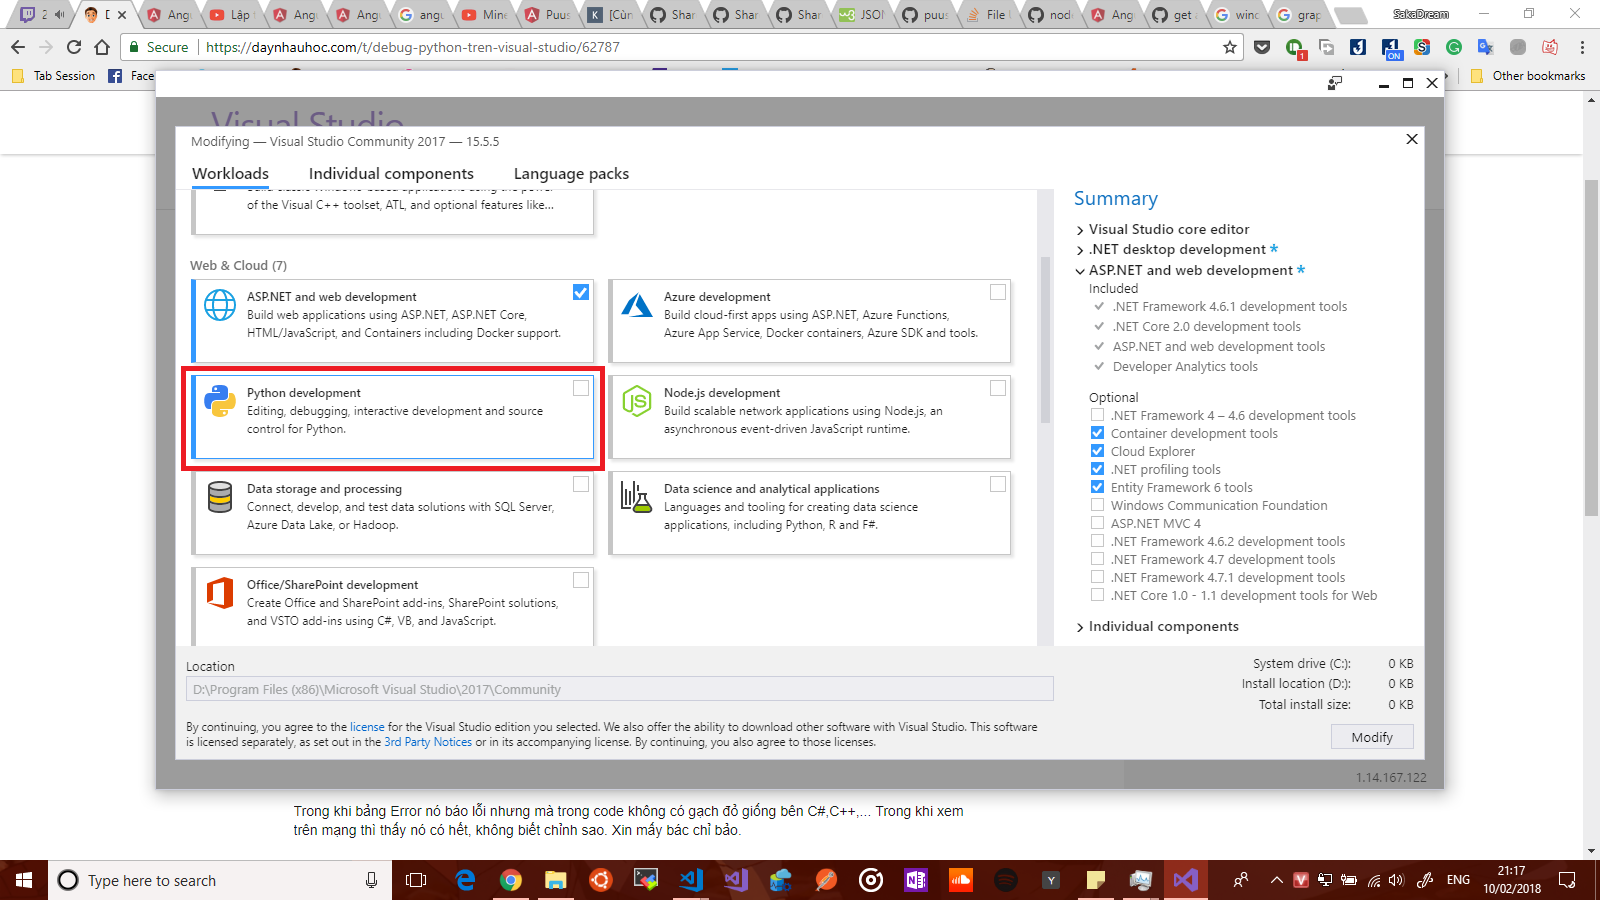1600x900 pixels.
Task: Open the Tab Session bookmark folder
Action: (54, 76)
